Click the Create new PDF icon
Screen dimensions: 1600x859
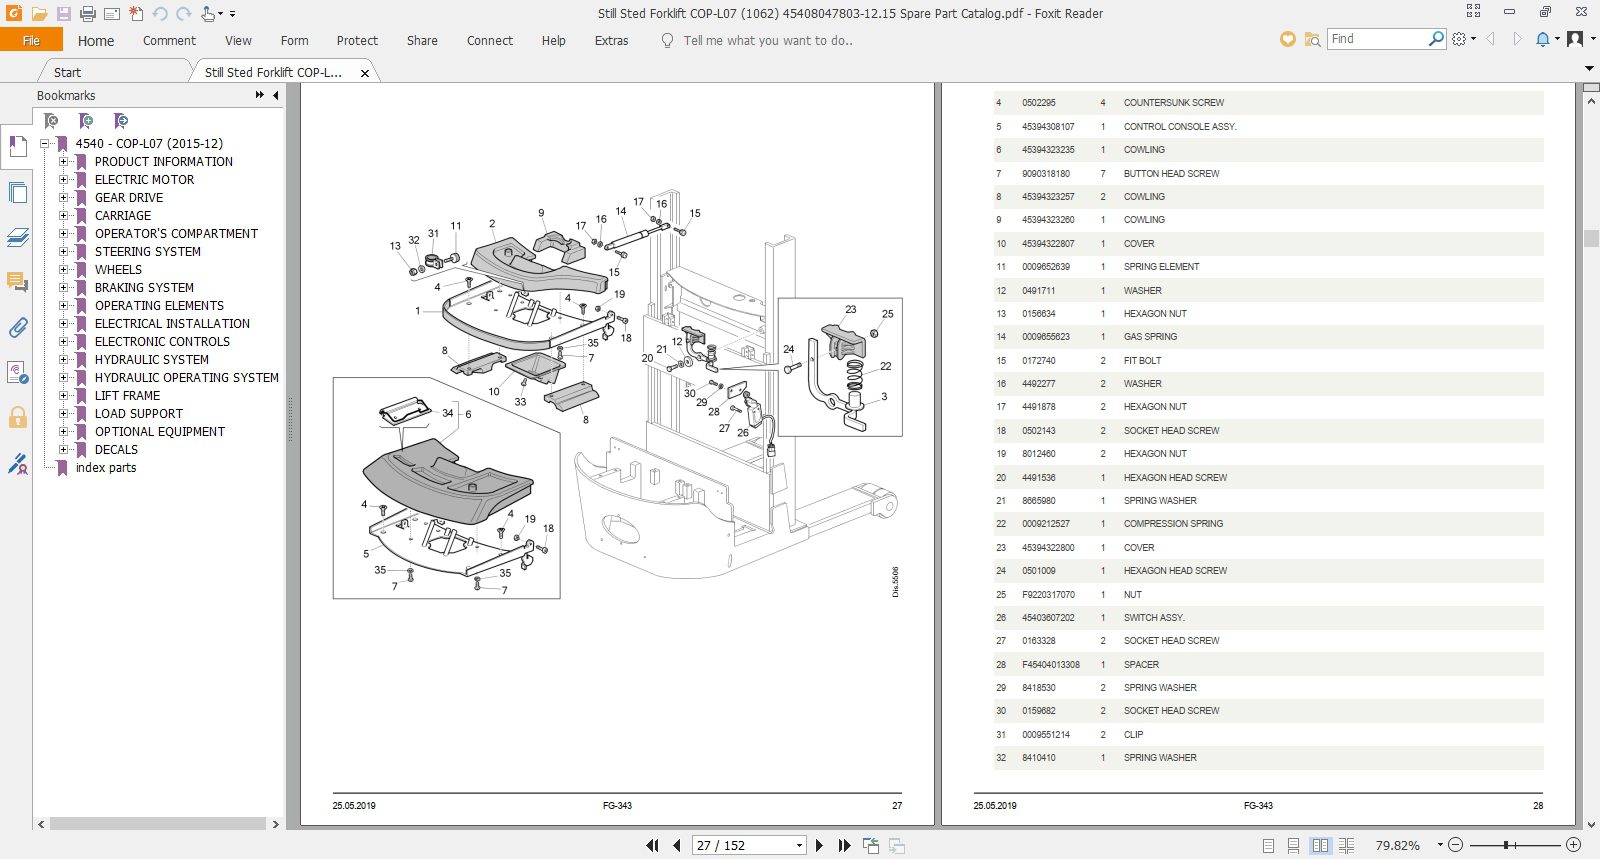(x=136, y=14)
